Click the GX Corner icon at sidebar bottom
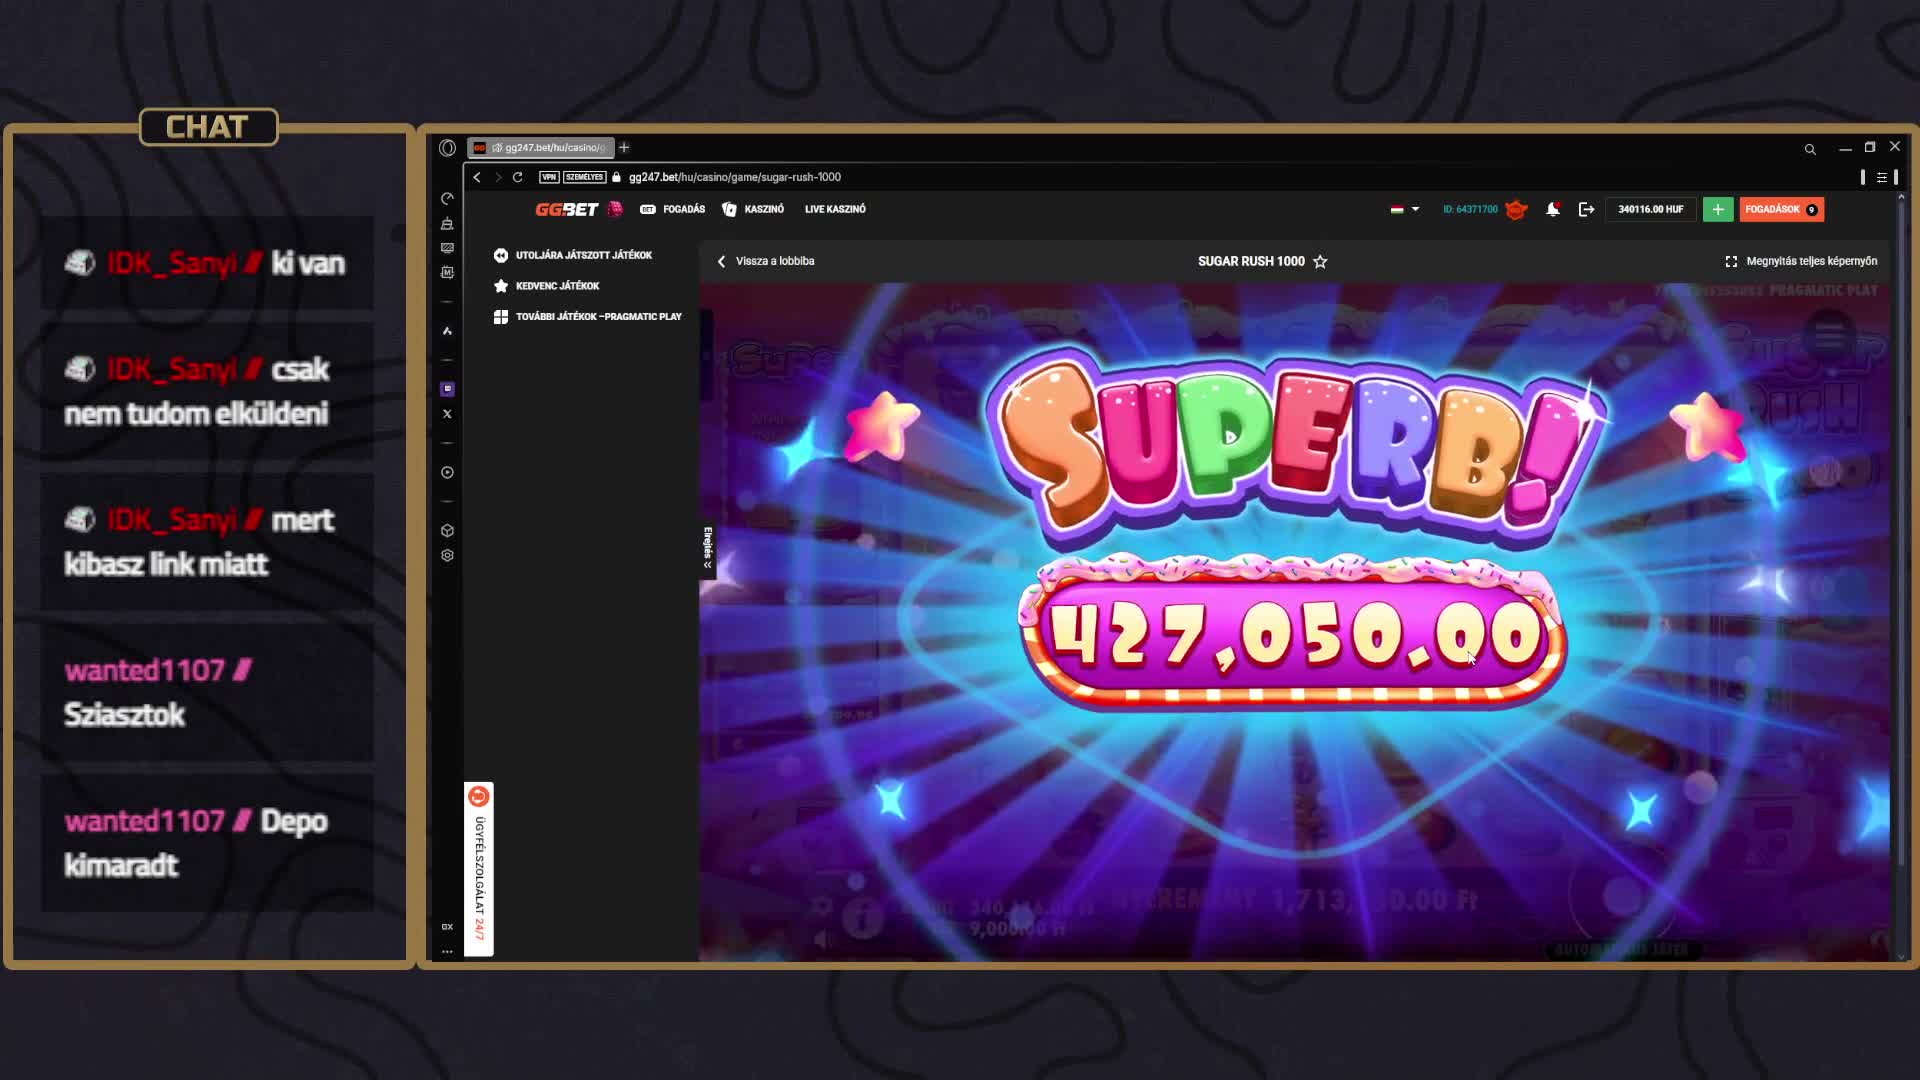This screenshot has width=1920, height=1080. (447, 927)
